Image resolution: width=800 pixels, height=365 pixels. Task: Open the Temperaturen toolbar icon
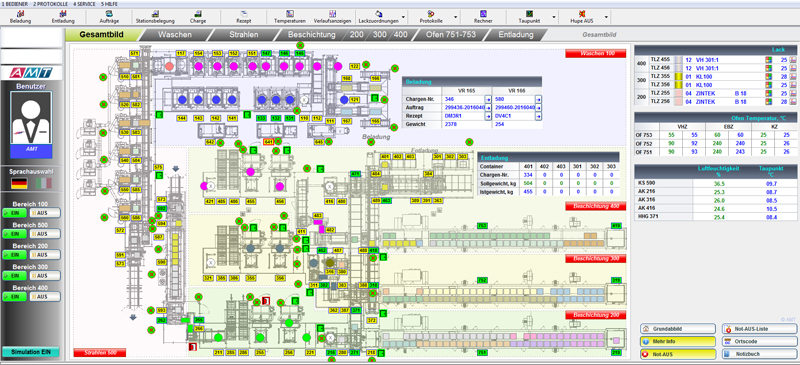pyautogui.click(x=290, y=17)
